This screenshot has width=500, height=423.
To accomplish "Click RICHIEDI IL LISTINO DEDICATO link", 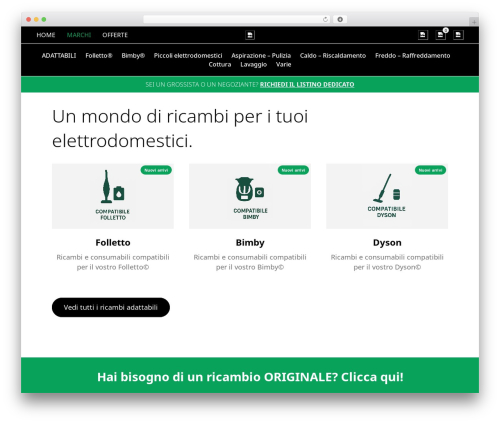I will 307,85.
